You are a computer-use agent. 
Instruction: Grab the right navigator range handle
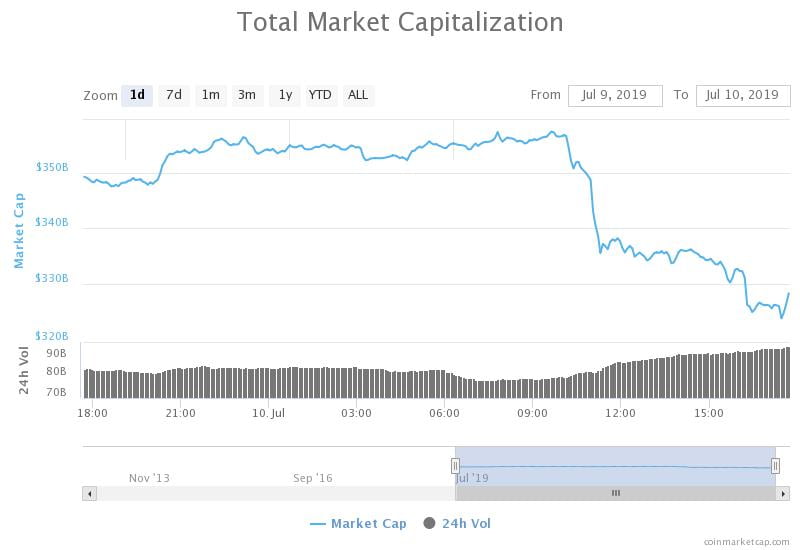tap(776, 466)
